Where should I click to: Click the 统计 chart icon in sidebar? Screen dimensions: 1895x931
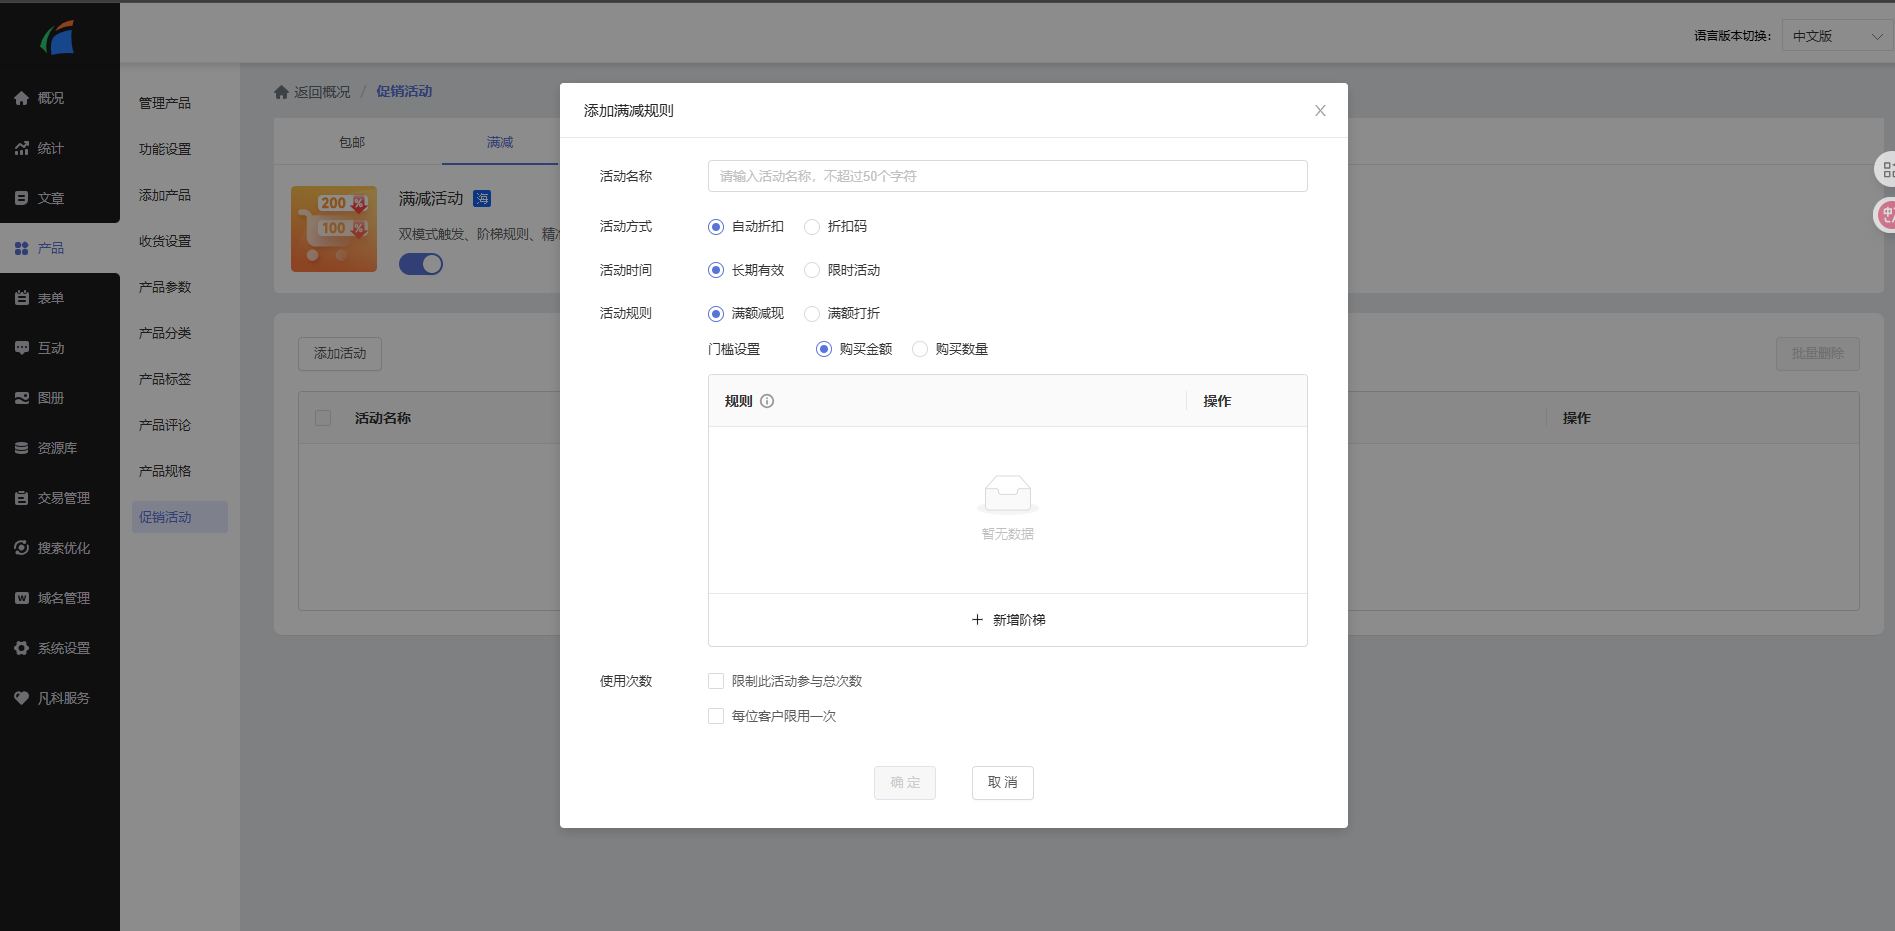click(21, 148)
